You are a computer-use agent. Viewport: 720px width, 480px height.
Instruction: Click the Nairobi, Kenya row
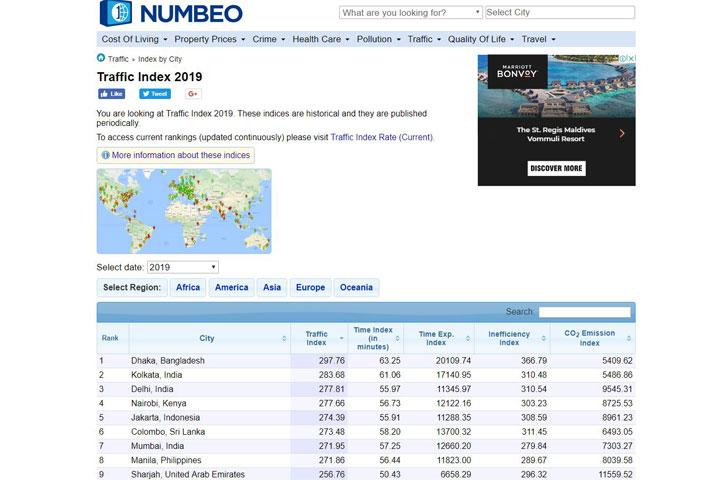click(366, 403)
